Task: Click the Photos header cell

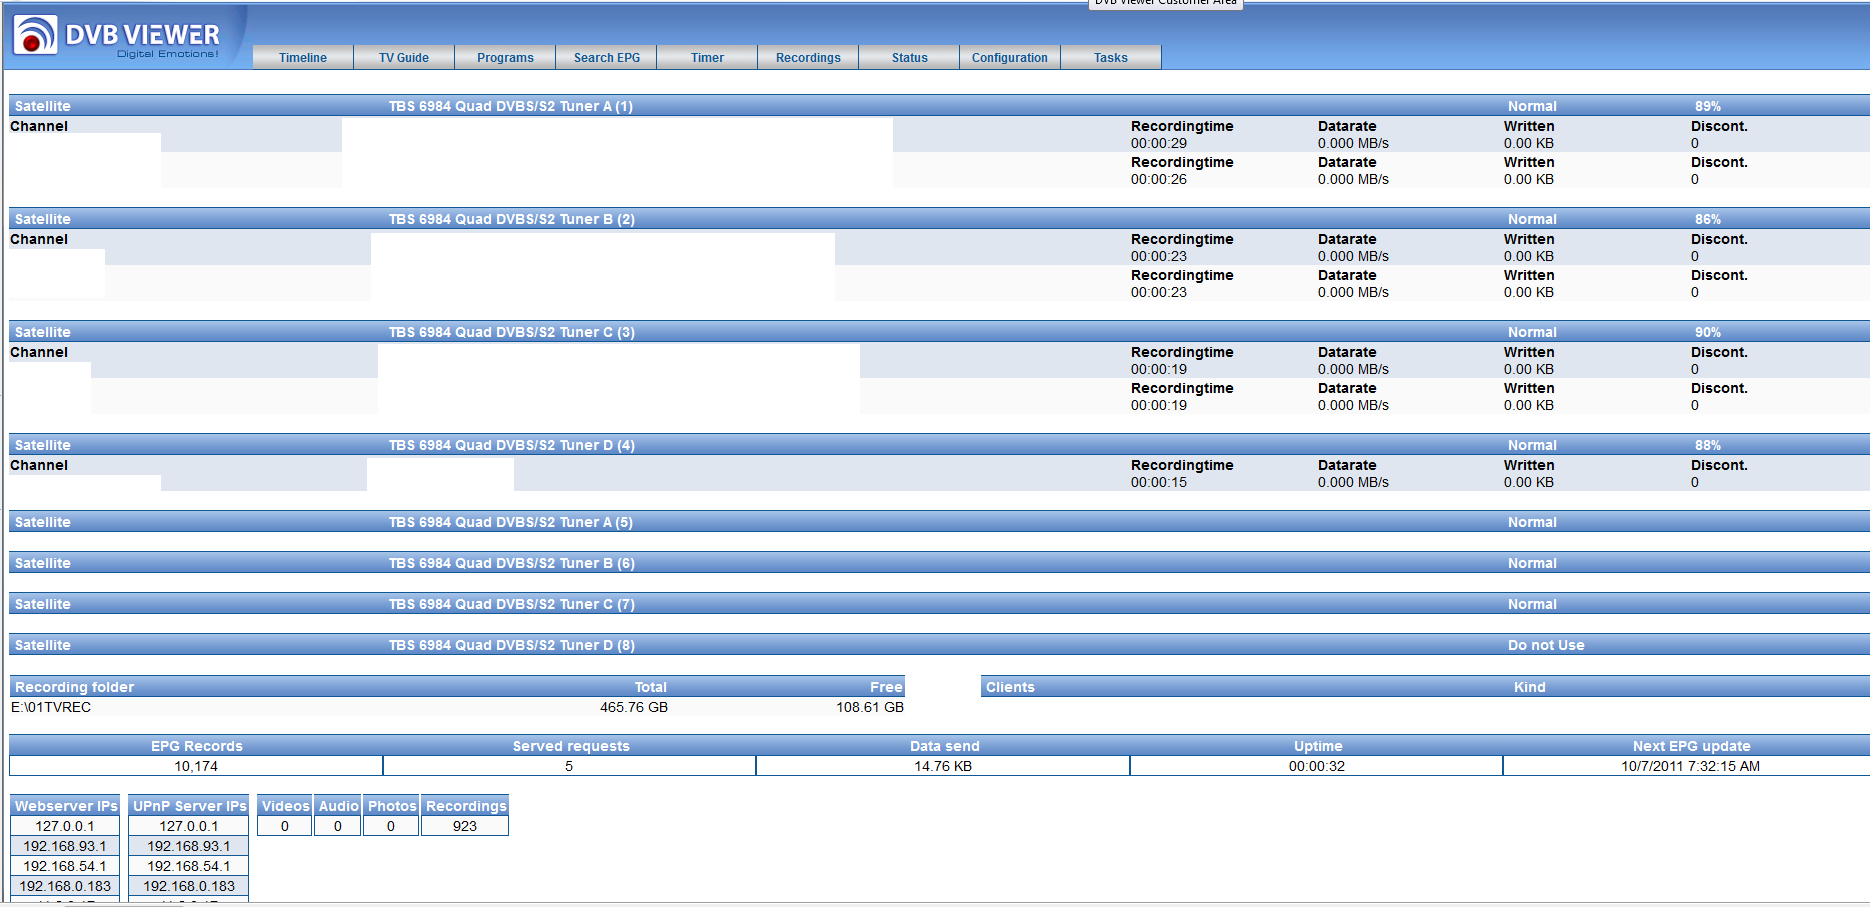Action: [391, 806]
